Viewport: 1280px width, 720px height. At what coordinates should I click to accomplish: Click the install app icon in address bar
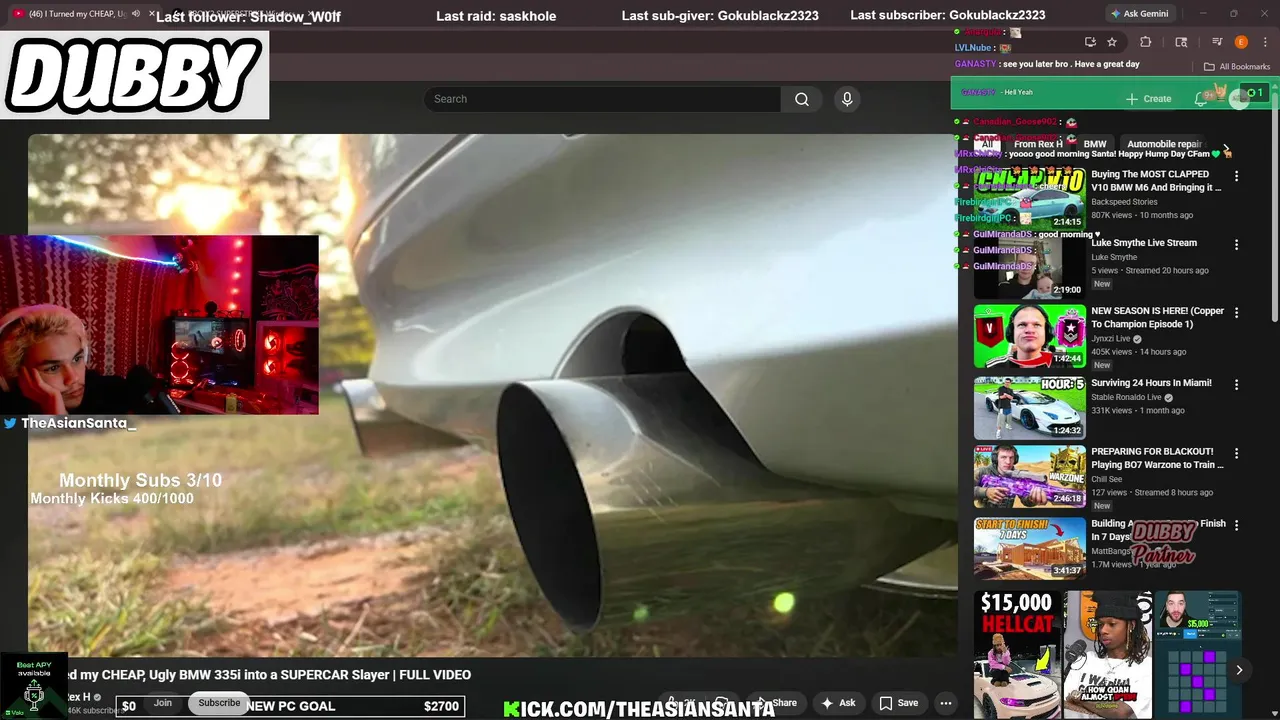tap(1090, 42)
